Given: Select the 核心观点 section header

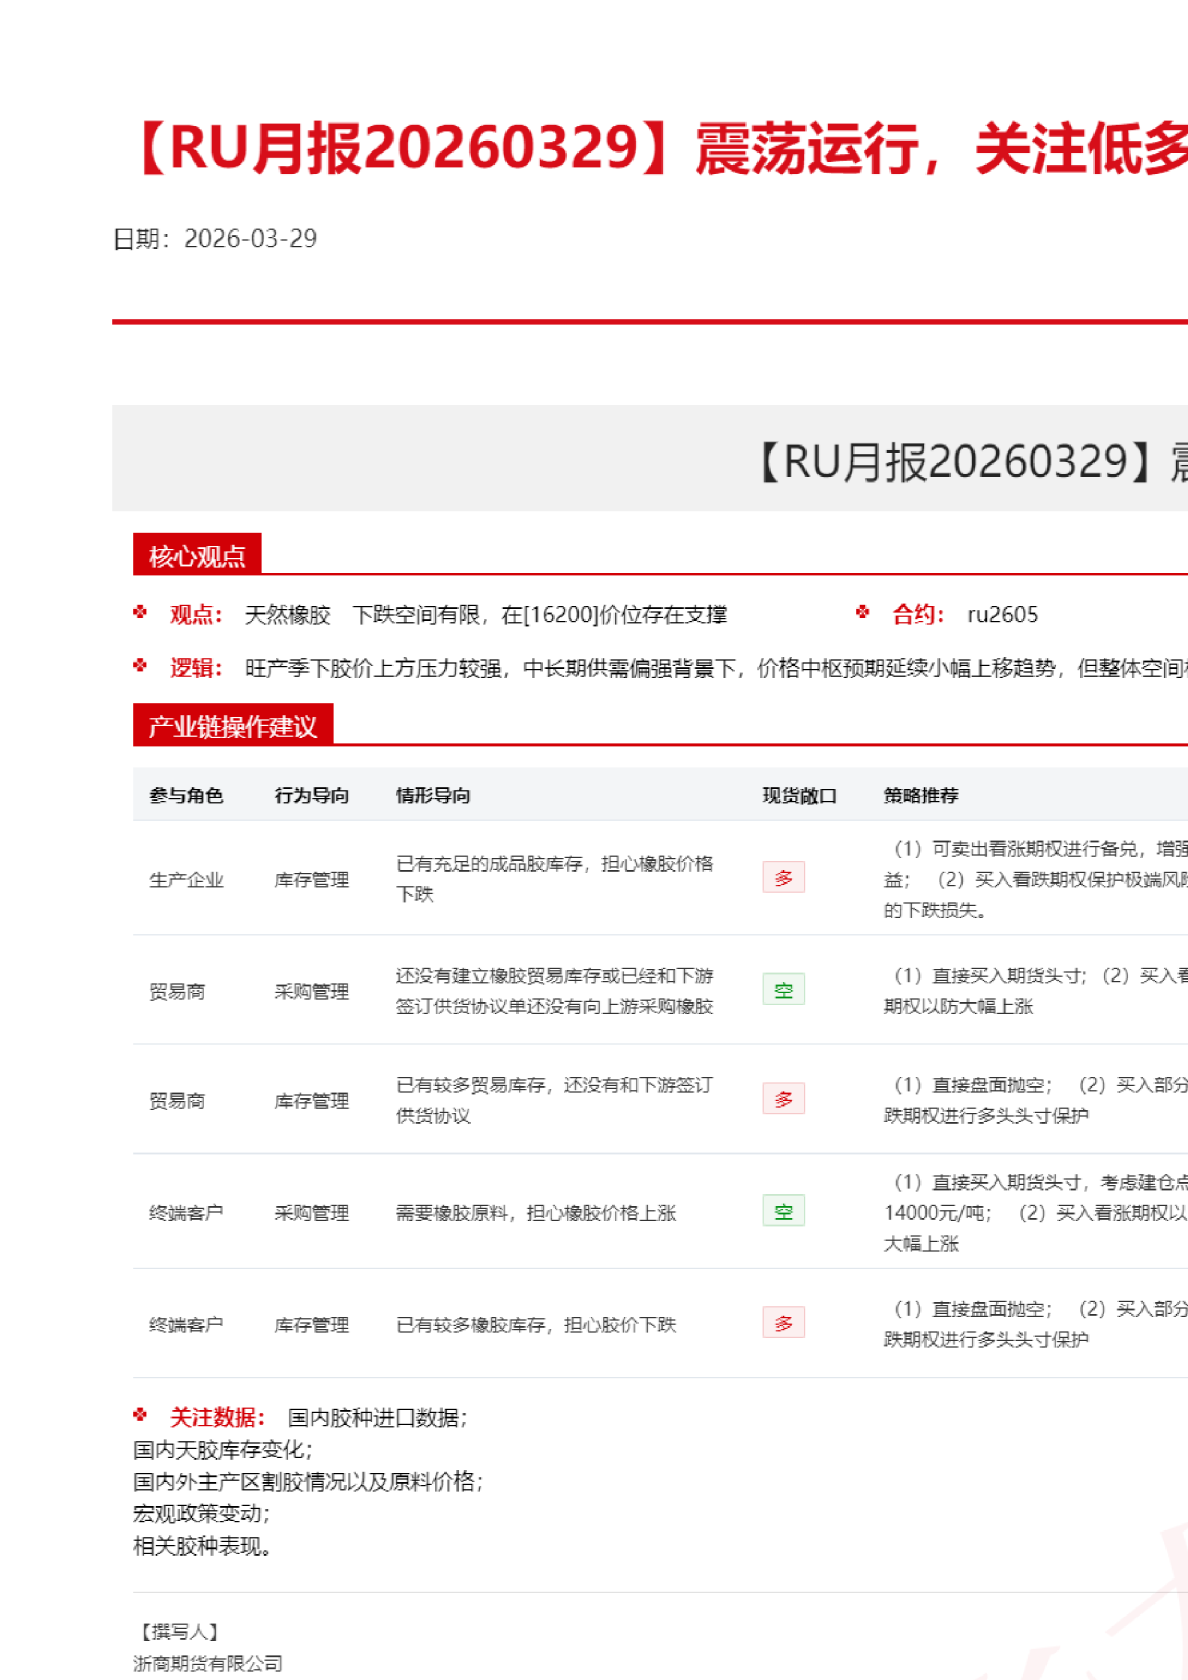Looking at the screenshot, I should click(197, 556).
